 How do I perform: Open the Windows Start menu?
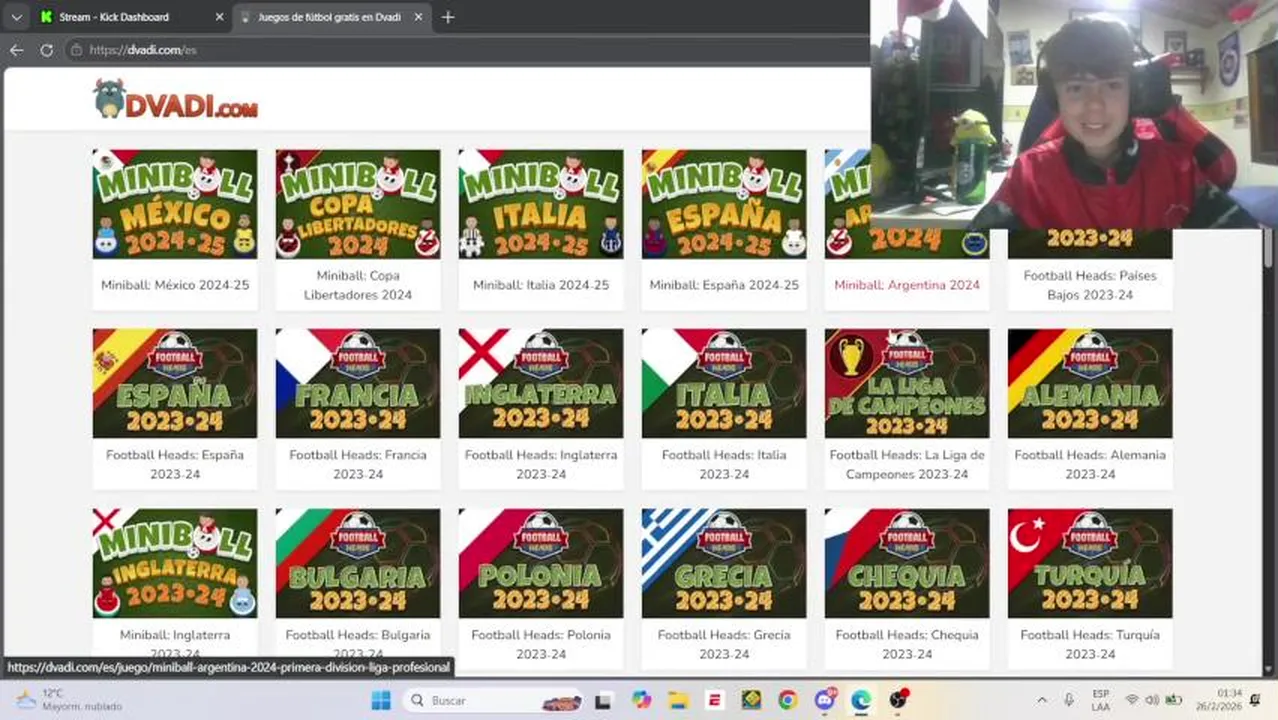pyautogui.click(x=381, y=700)
